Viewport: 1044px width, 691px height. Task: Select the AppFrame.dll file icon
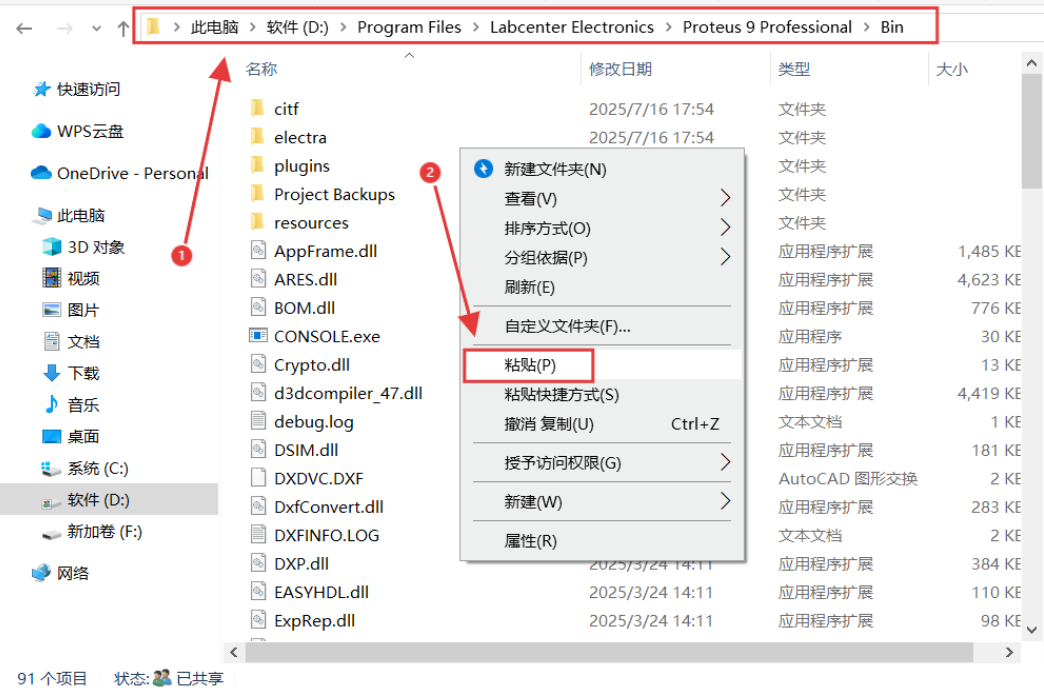pos(258,250)
